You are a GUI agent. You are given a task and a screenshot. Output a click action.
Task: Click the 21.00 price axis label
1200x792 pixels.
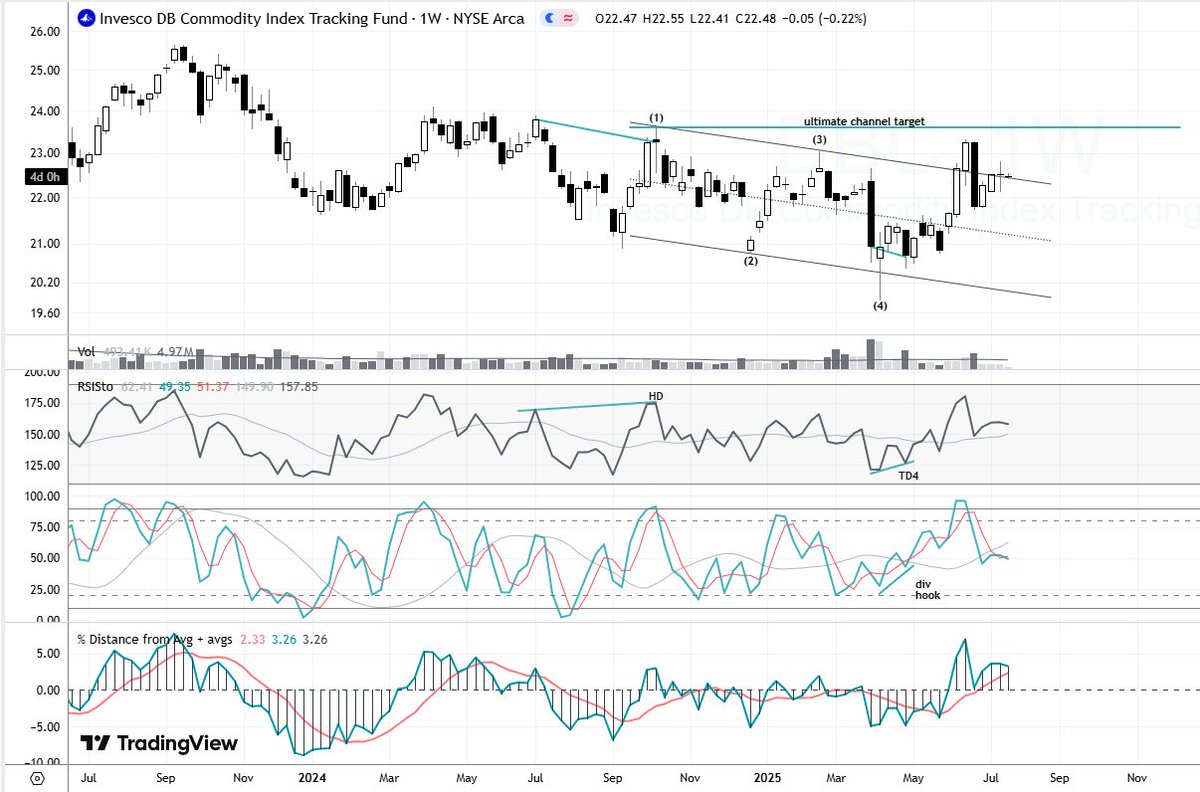[46, 244]
